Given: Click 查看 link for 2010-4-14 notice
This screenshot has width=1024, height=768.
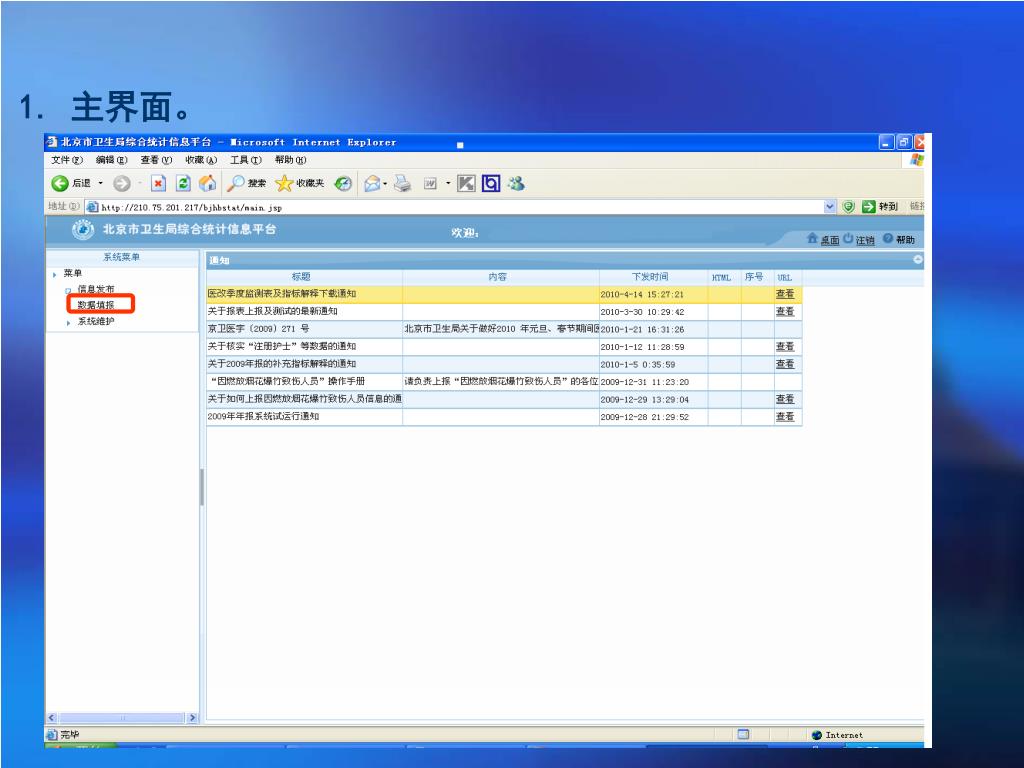Looking at the screenshot, I should [x=784, y=294].
